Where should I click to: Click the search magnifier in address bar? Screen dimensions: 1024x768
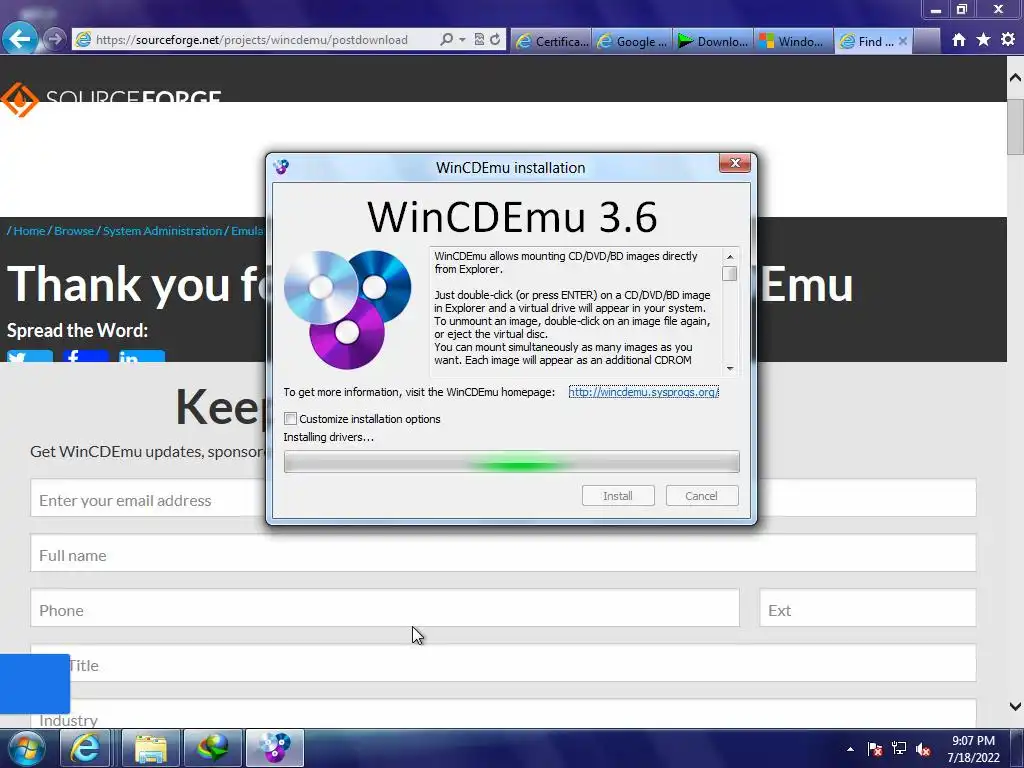(x=446, y=40)
